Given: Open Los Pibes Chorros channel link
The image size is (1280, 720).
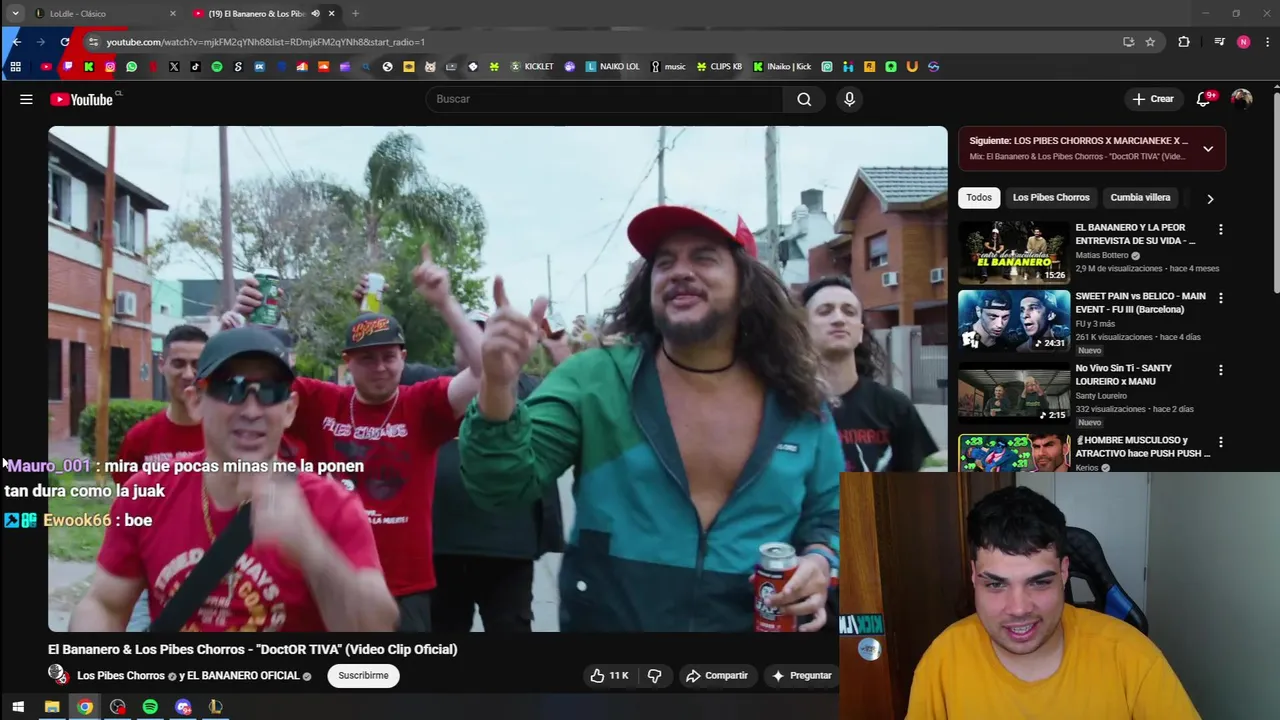Looking at the screenshot, I should [x=121, y=676].
